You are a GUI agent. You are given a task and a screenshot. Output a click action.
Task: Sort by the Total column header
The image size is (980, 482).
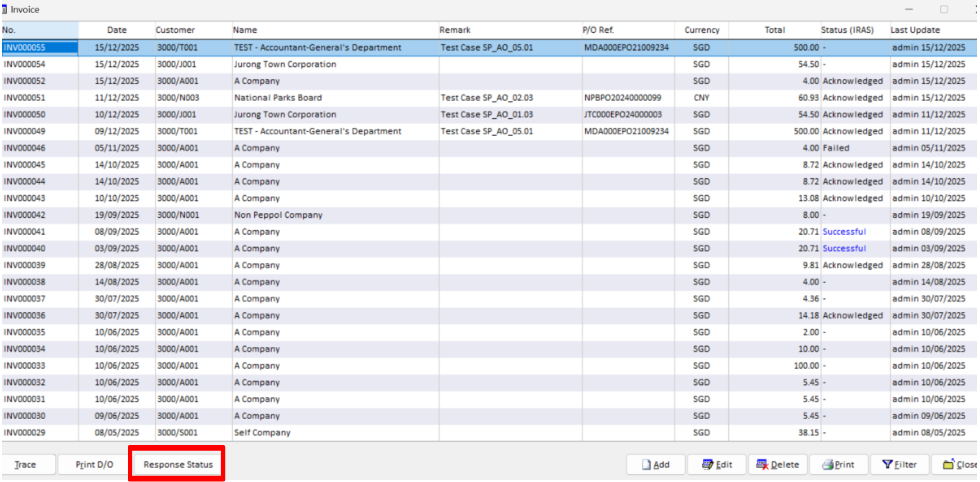[x=774, y=30]
